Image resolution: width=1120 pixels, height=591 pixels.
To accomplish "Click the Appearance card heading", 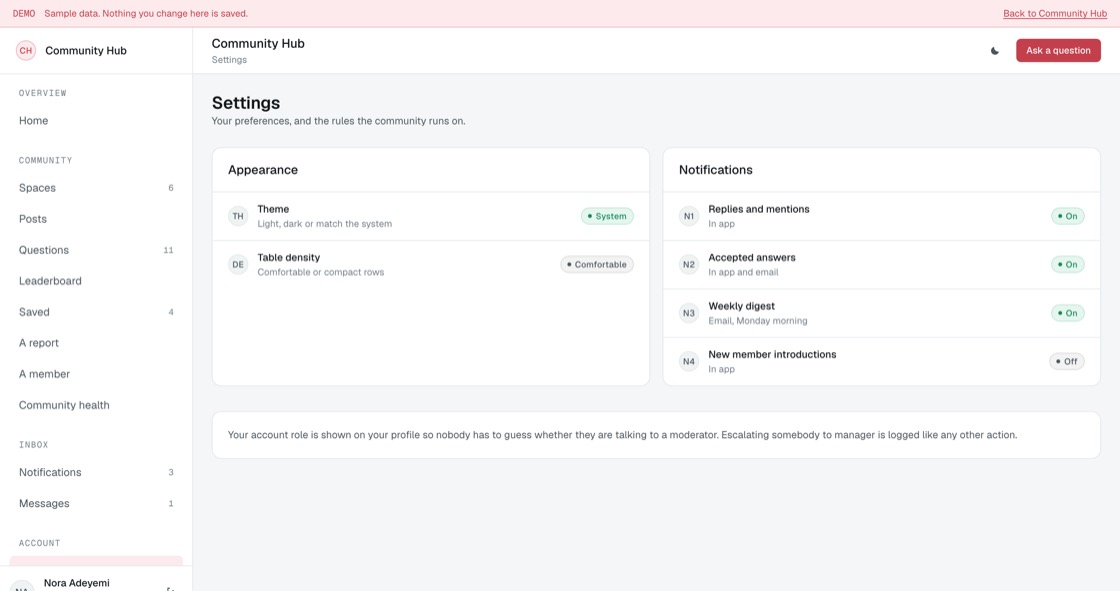I will (x=263, y=170).
